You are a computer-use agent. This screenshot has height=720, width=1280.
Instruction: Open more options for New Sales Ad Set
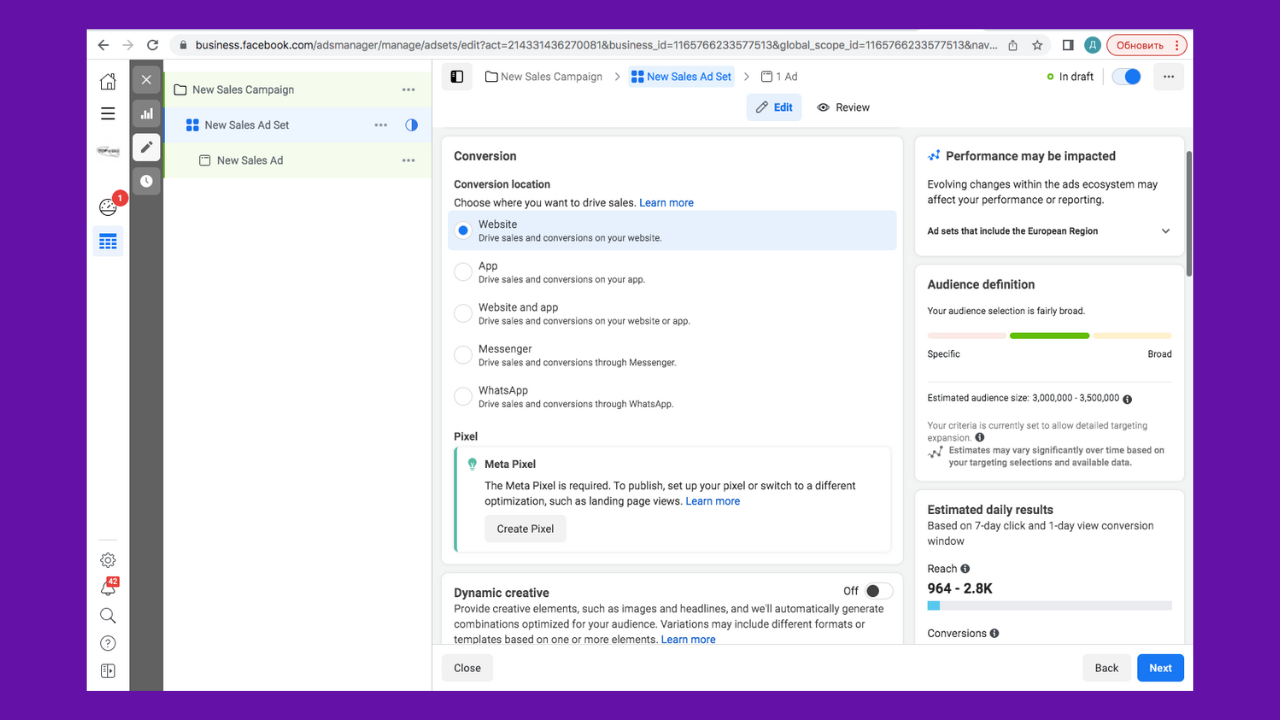coord(381,125)
